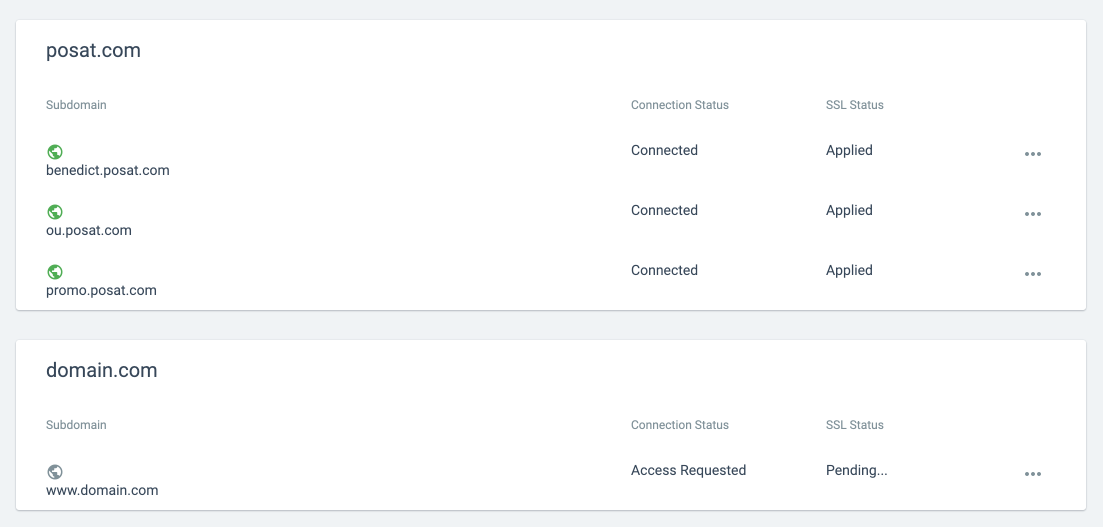The image size is (1103, 527).
Task: Click the Pending... SSL status
Action: coord(856,470)
